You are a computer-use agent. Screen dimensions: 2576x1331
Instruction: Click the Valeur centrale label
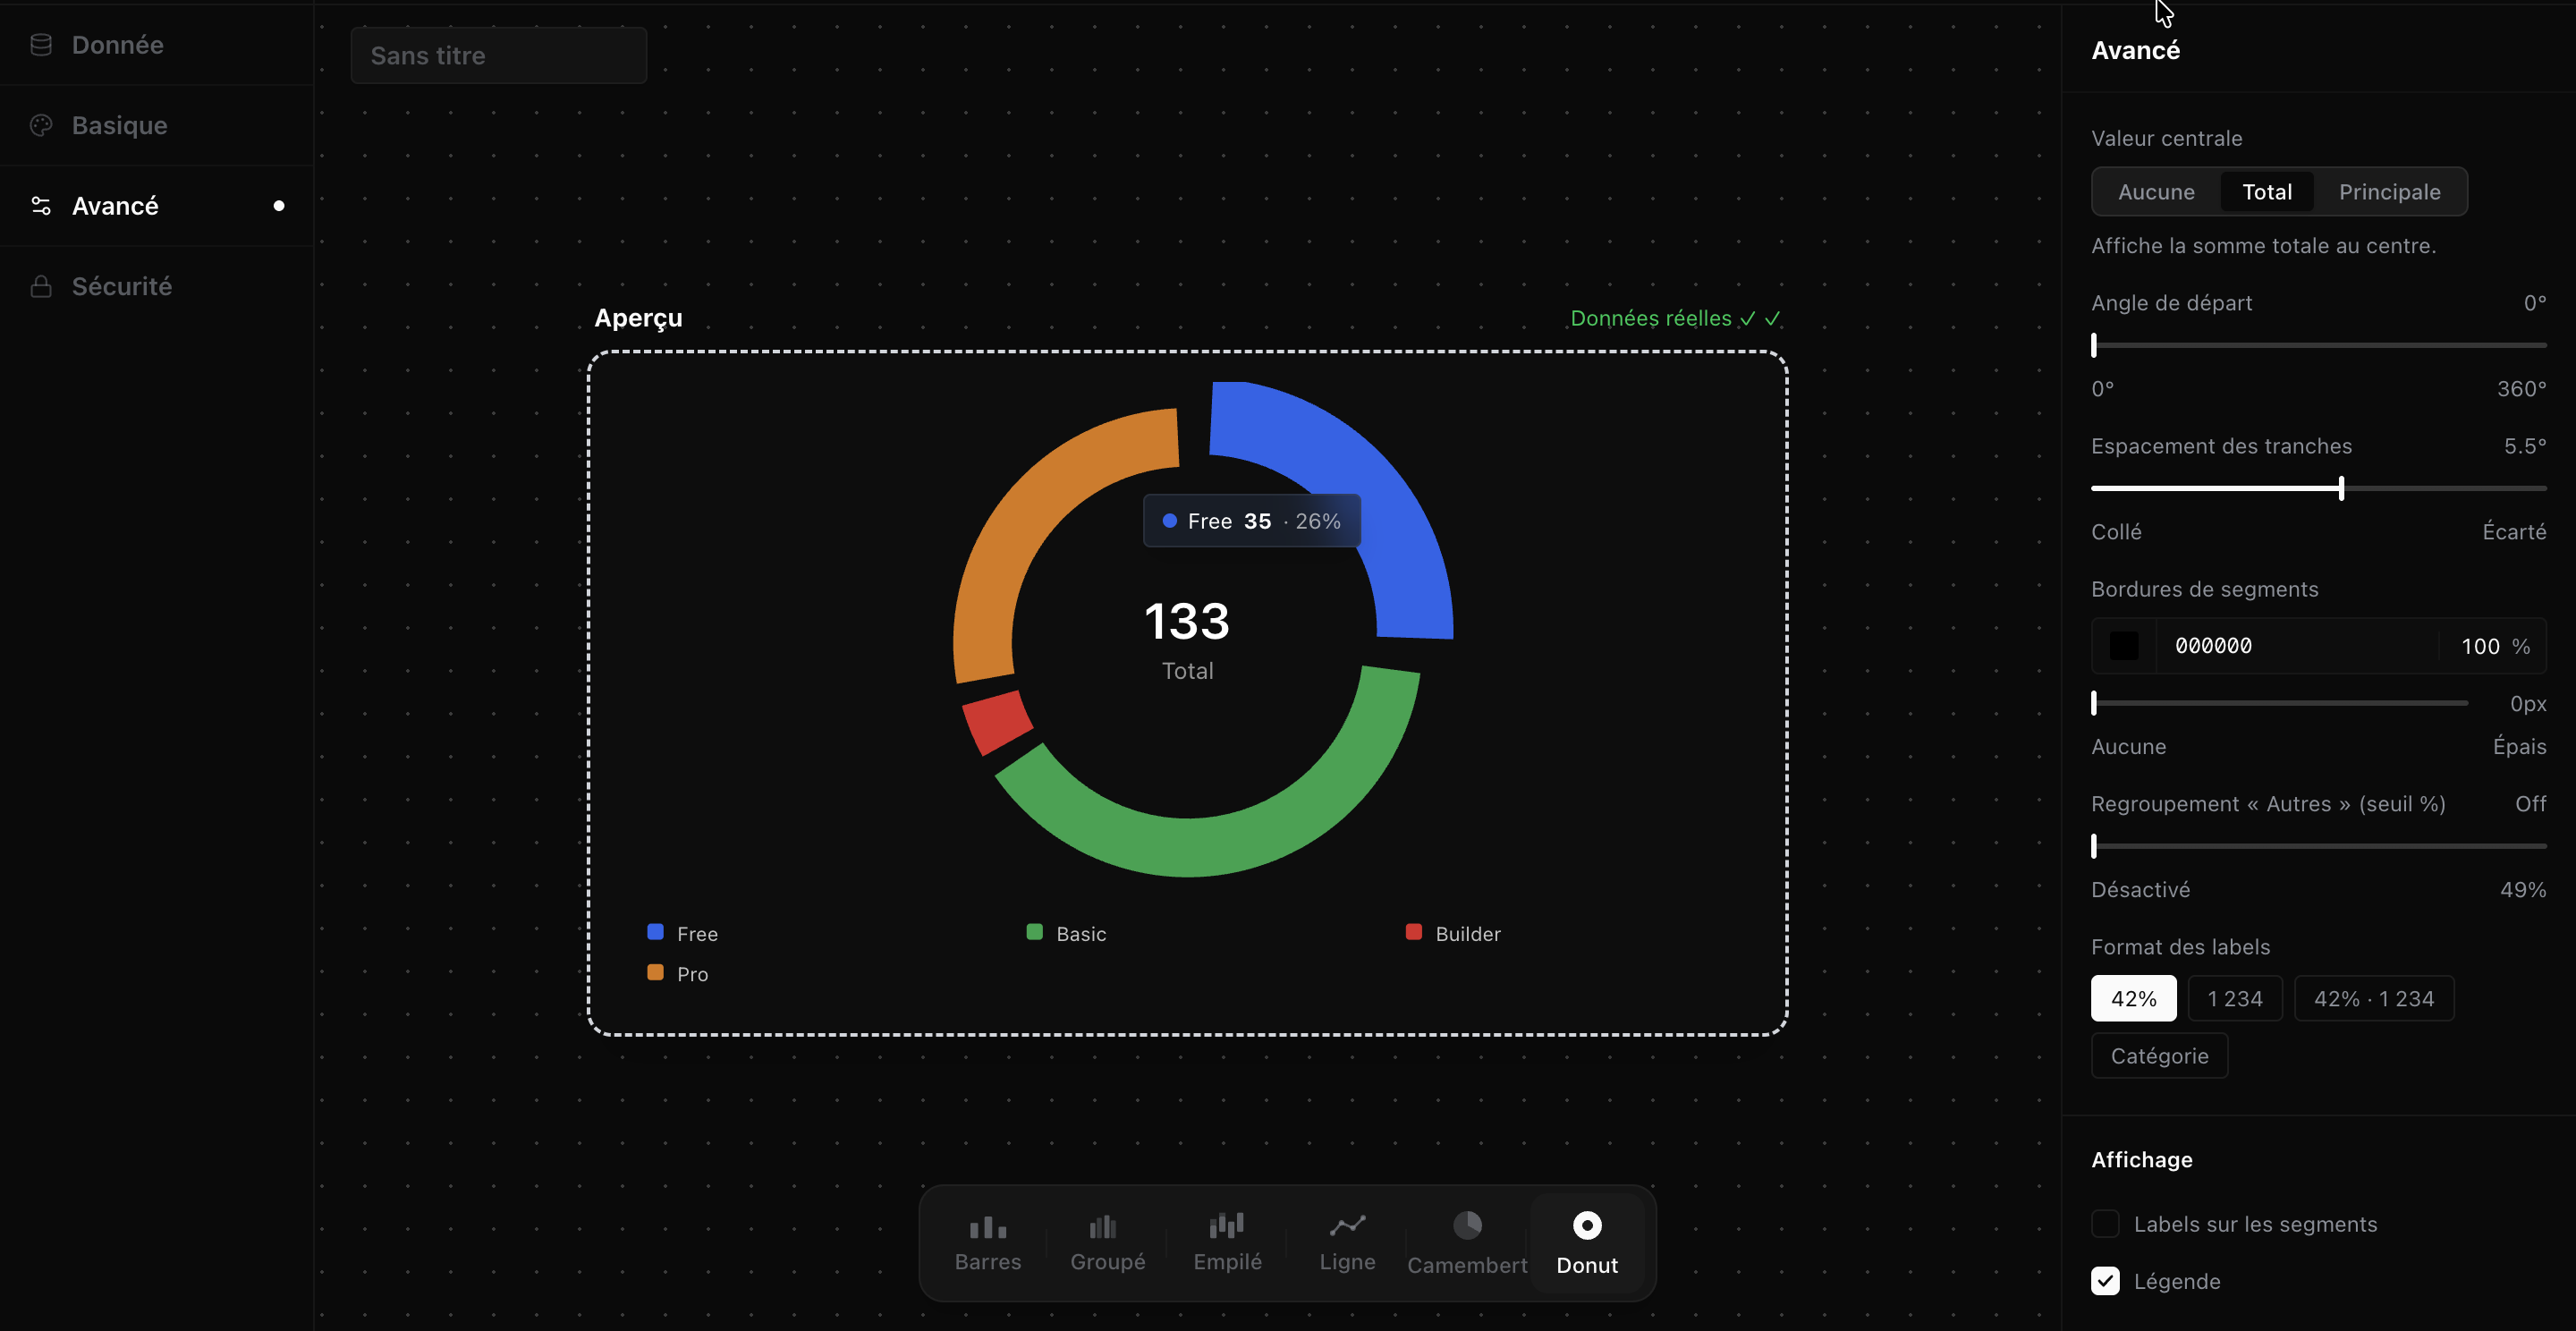[2166, 138]
